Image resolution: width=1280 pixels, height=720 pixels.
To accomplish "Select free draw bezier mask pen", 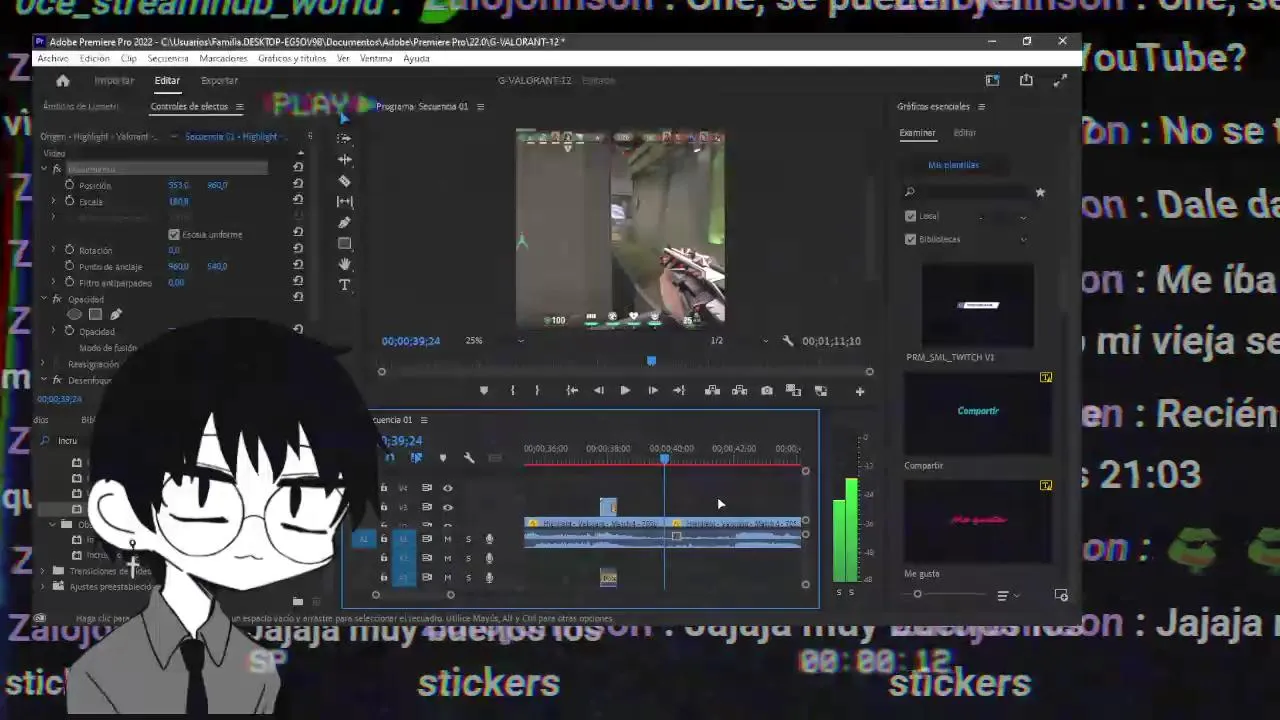I will 116,314.
